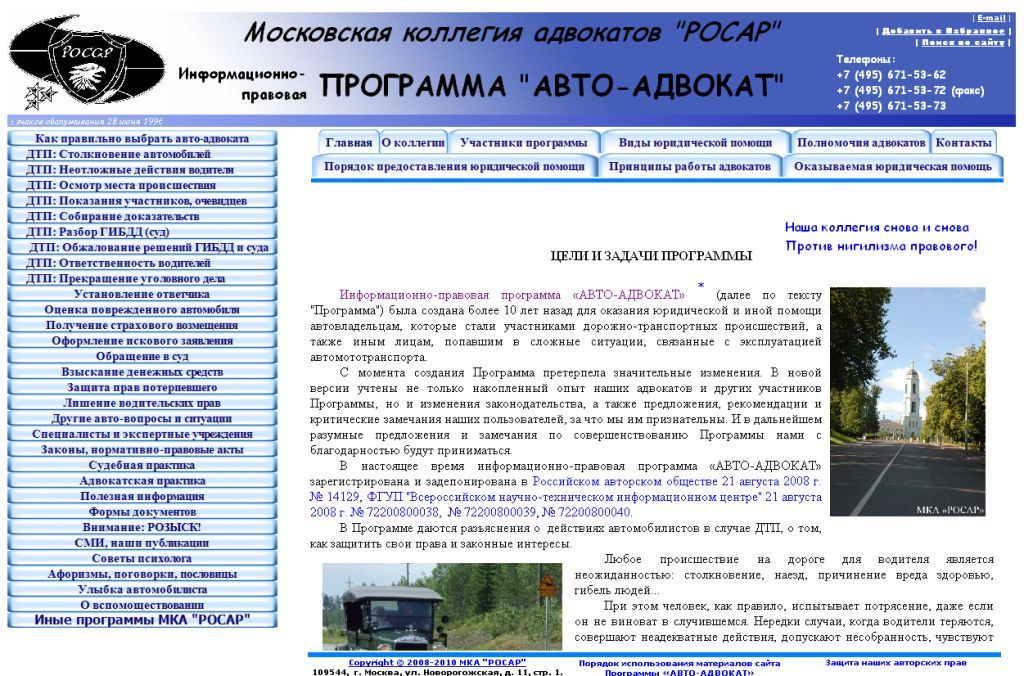Screen dimensions: 1024x676
Task: Open Получение страхового возмещения
Action: (142, 325)
